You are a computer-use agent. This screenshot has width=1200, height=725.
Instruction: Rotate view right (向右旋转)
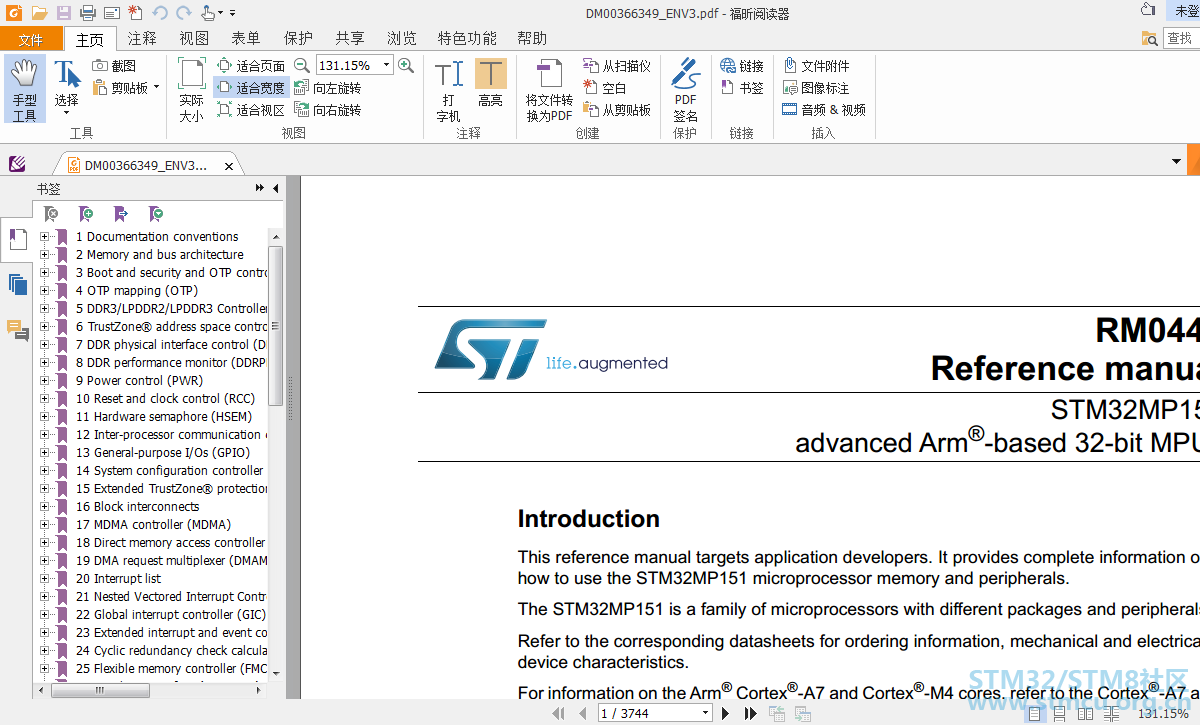327,110
